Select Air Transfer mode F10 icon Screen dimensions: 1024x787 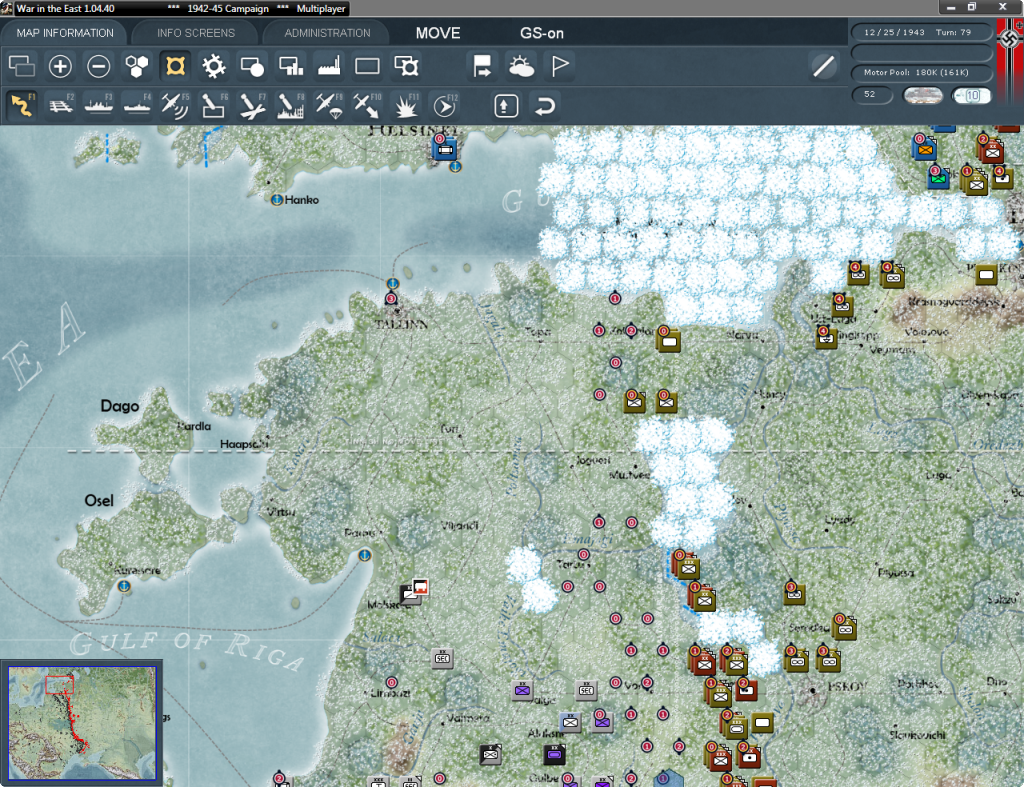[367, 105]
